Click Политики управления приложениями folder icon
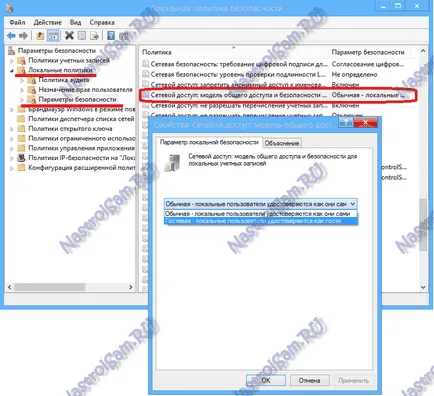The width and height of the screenshot is (434, 396). click(x=21, y=148)
